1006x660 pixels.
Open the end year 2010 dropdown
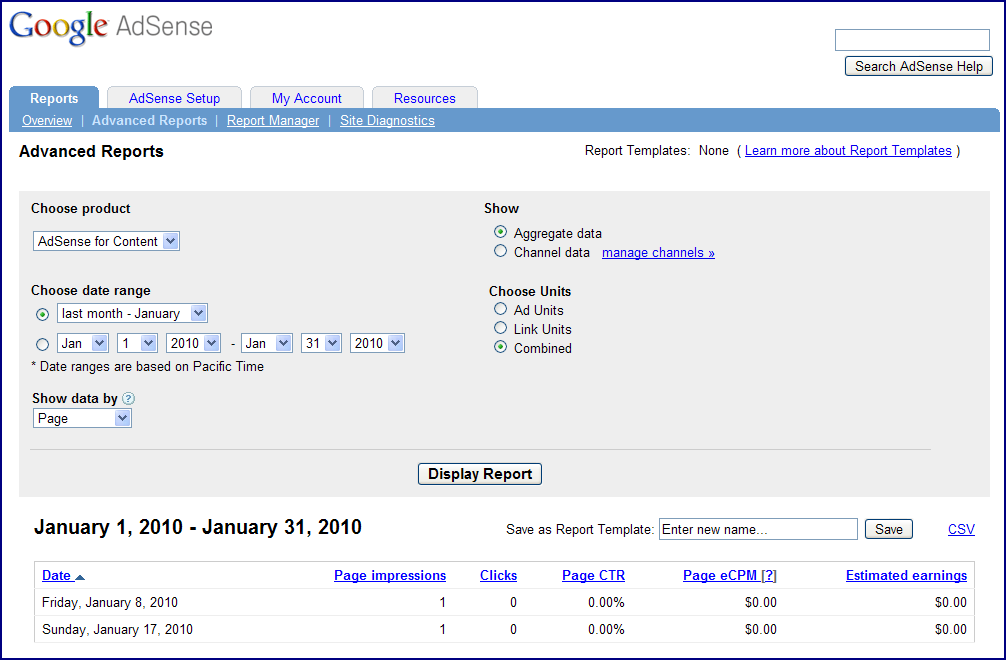[377, 343]
